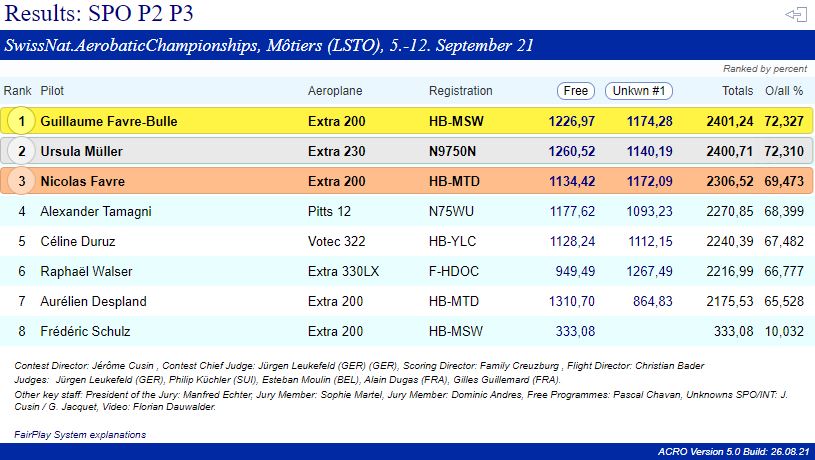The height and width of the screenshot is (460, 815).
Task: Click the rank 2 circle badge
Action: [19, 152]
